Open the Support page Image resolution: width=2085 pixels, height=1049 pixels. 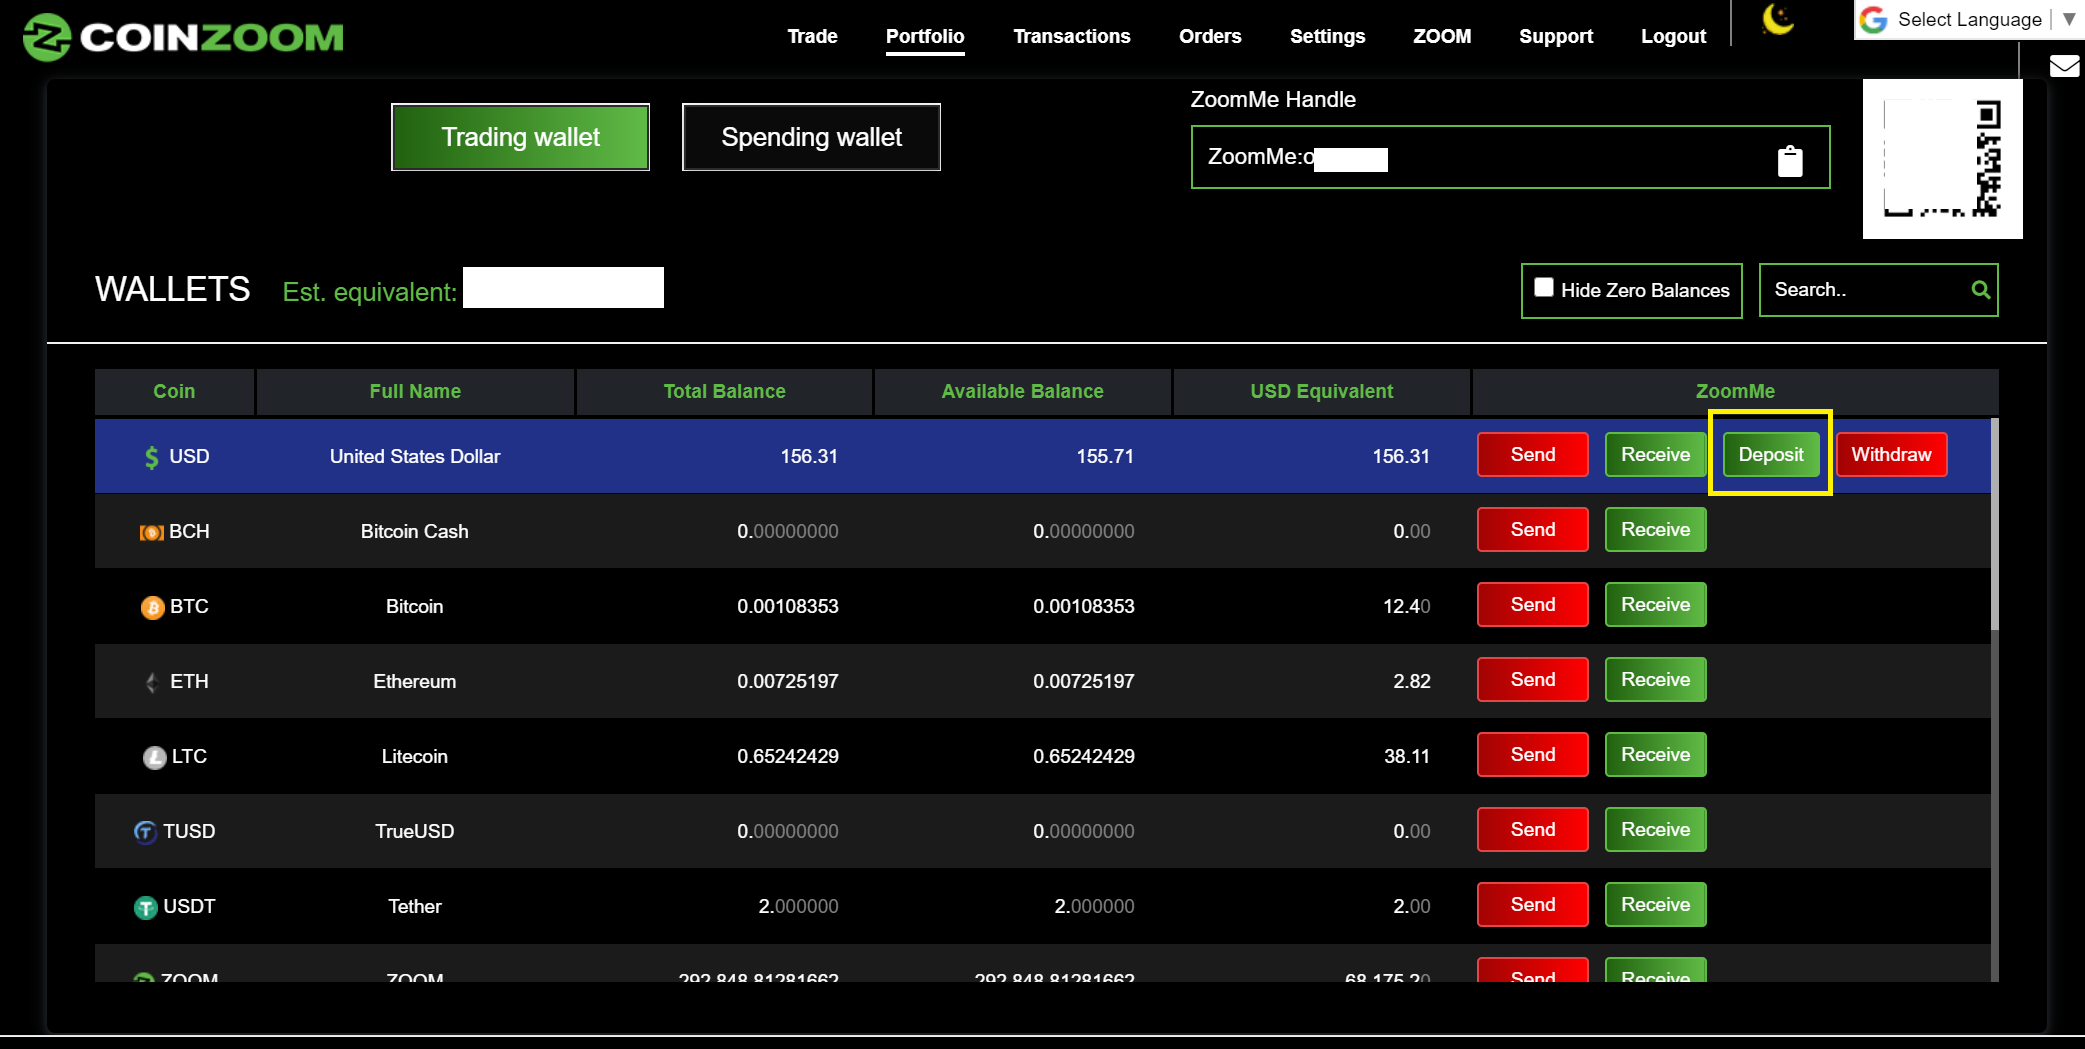click(1556, 36)
